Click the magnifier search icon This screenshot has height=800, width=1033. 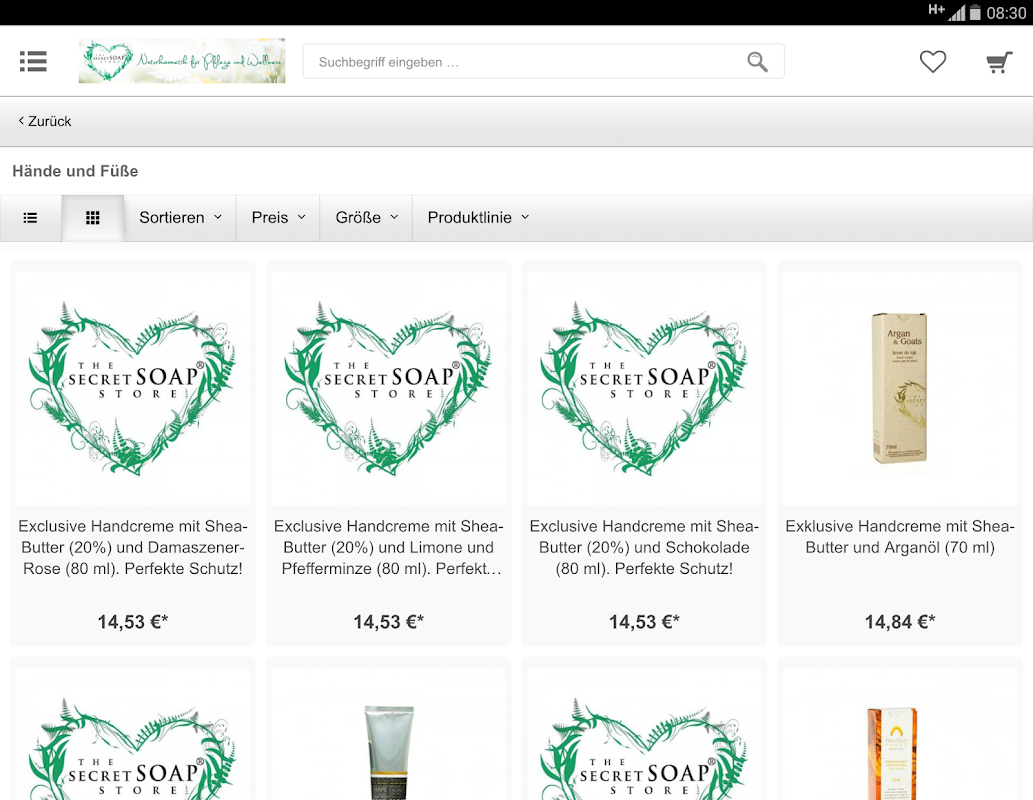[x=758, y=62]
